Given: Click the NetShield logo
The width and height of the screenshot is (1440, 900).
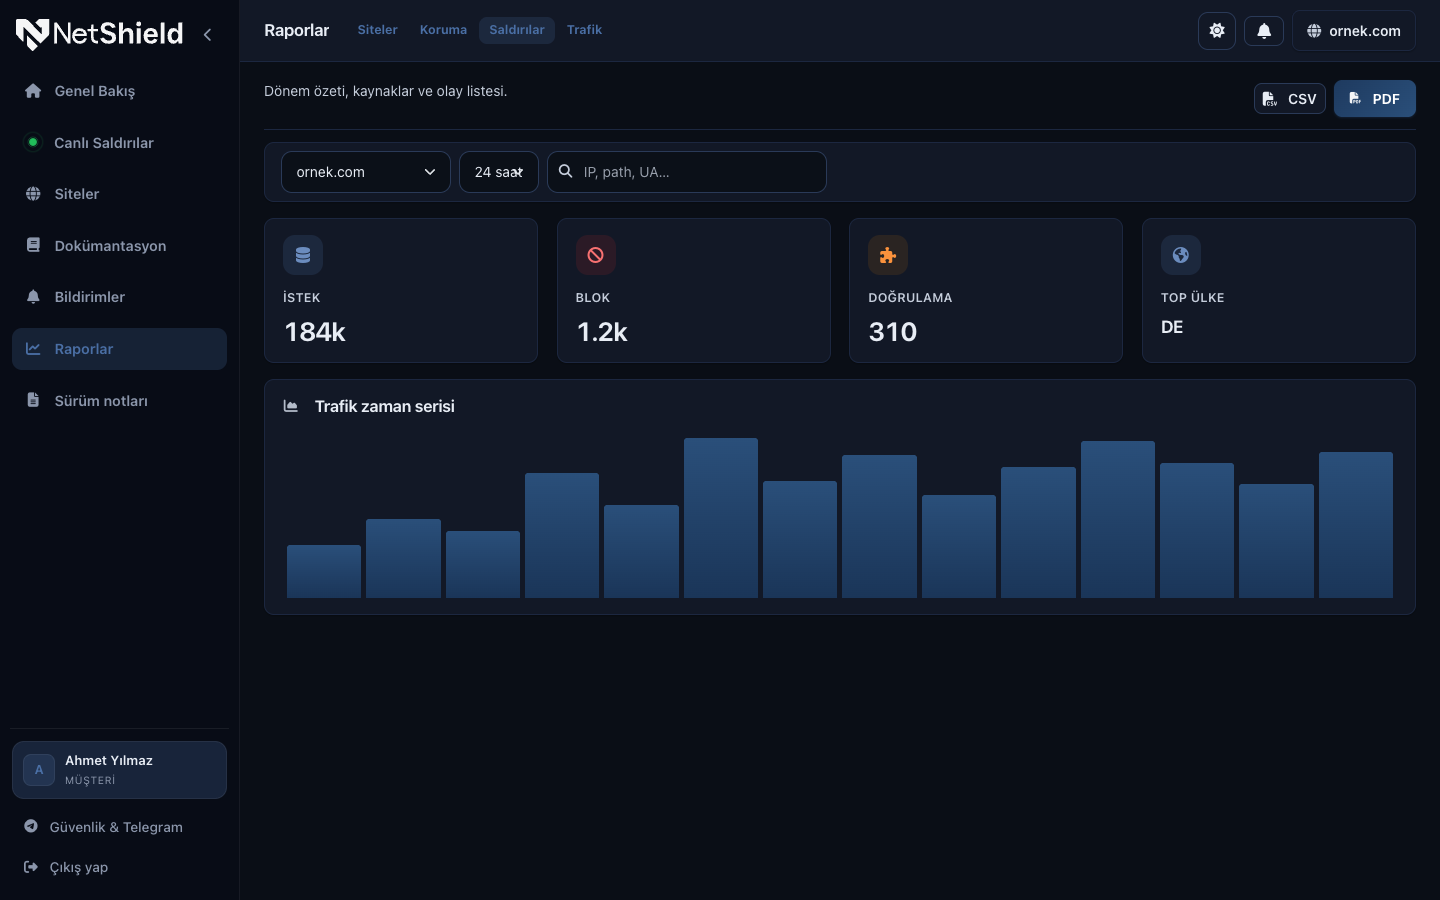Looking at the screenshot, I should coord(99,34).
